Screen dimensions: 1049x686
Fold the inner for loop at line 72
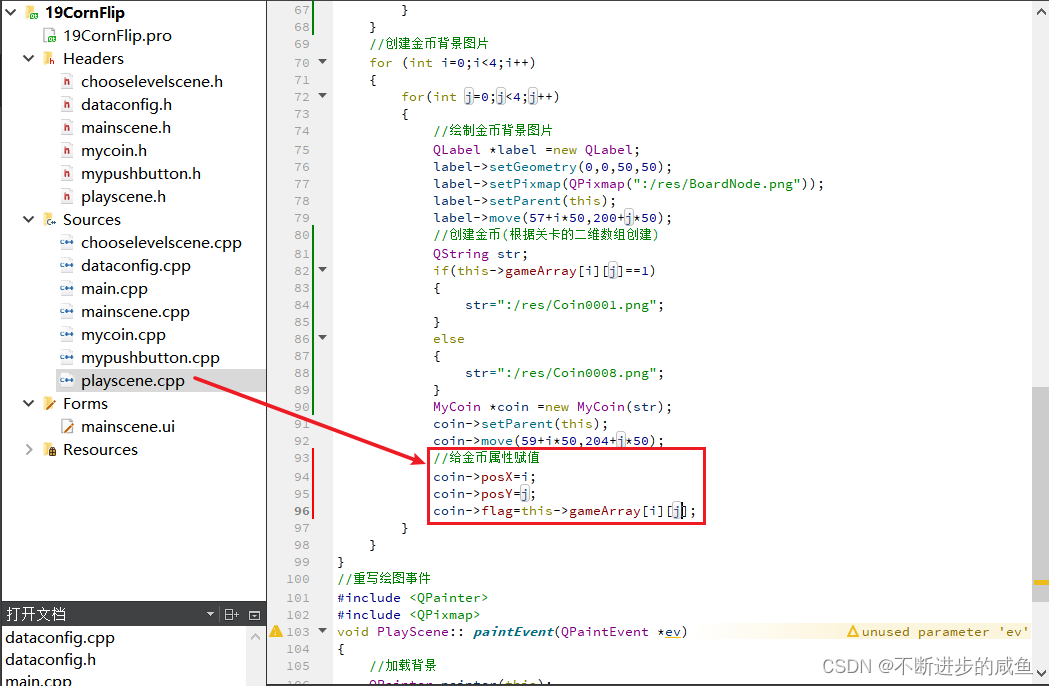coord(322,96)
